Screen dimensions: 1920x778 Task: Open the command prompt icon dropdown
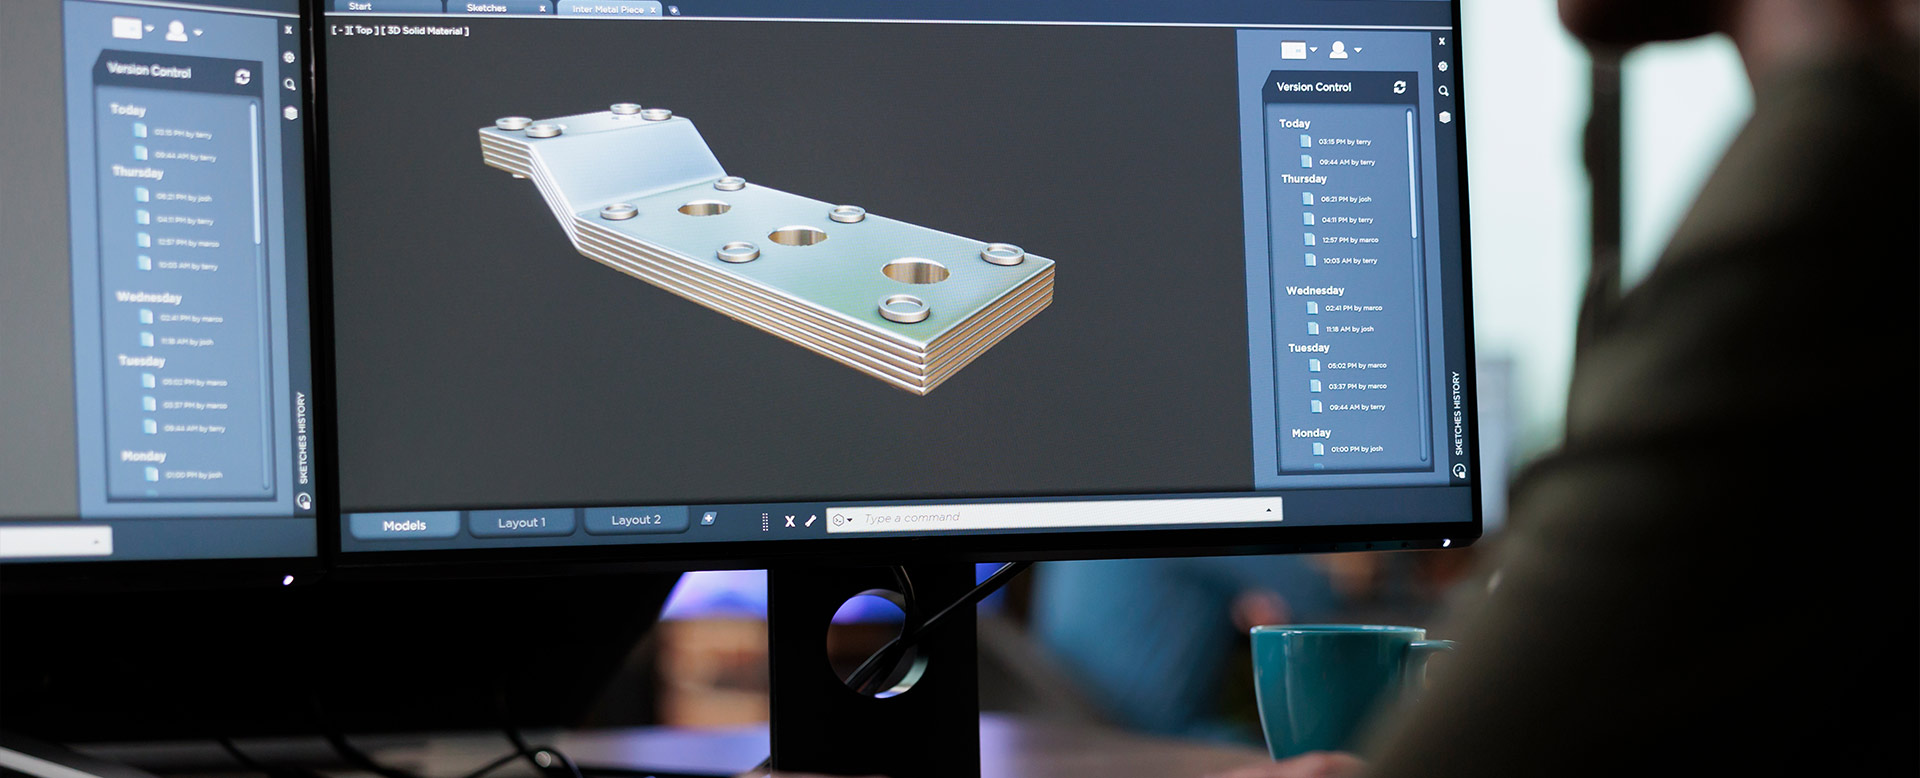pos(842,520)
